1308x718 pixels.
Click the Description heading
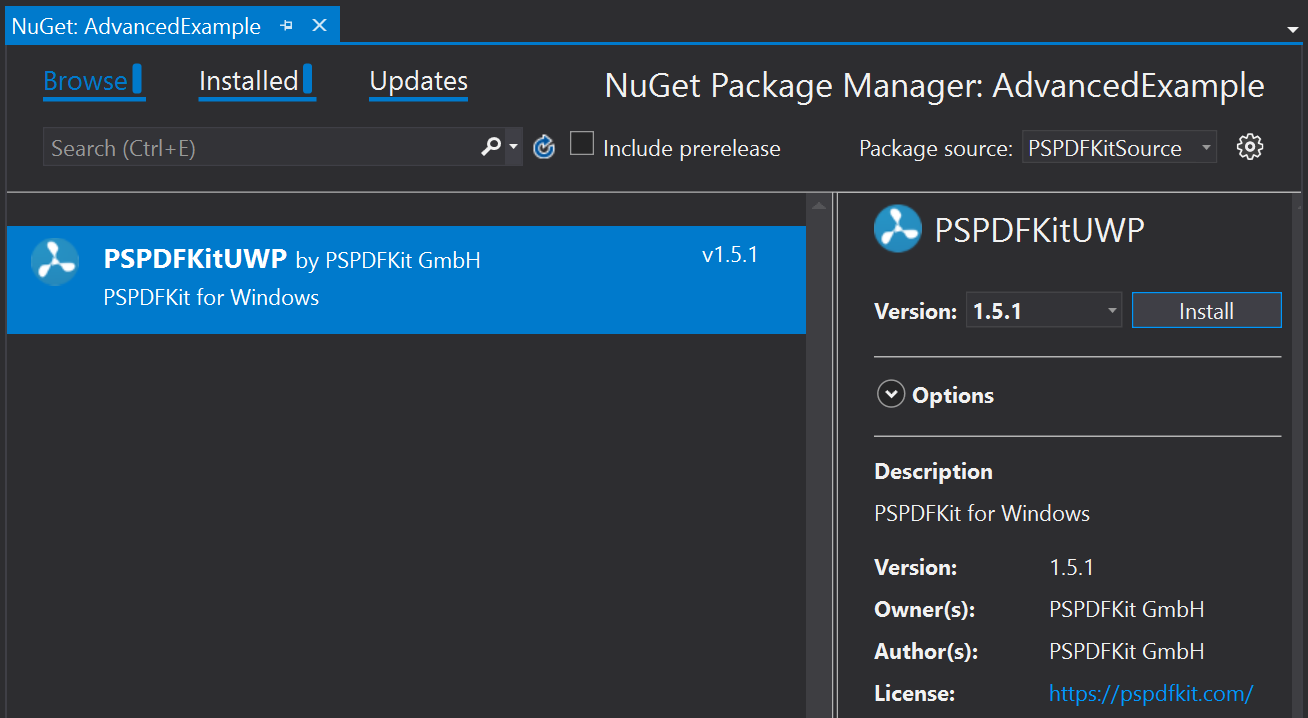tap(933, 471)
